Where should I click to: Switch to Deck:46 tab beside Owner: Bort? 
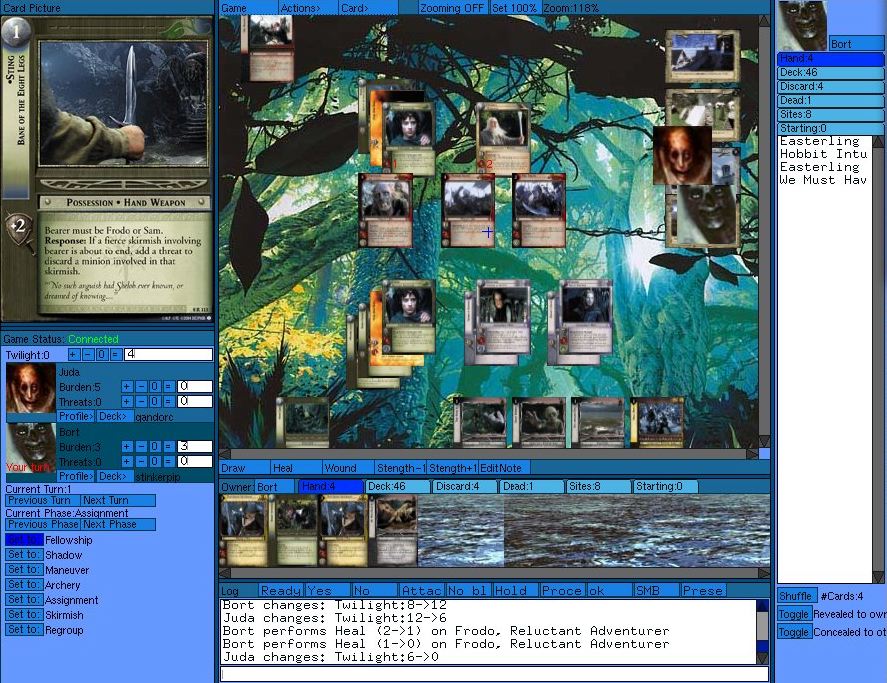tap(398, 487)
